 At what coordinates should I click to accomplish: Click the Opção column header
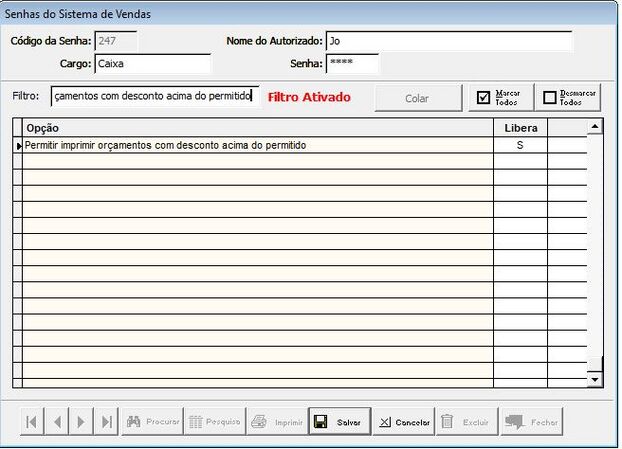258,128
